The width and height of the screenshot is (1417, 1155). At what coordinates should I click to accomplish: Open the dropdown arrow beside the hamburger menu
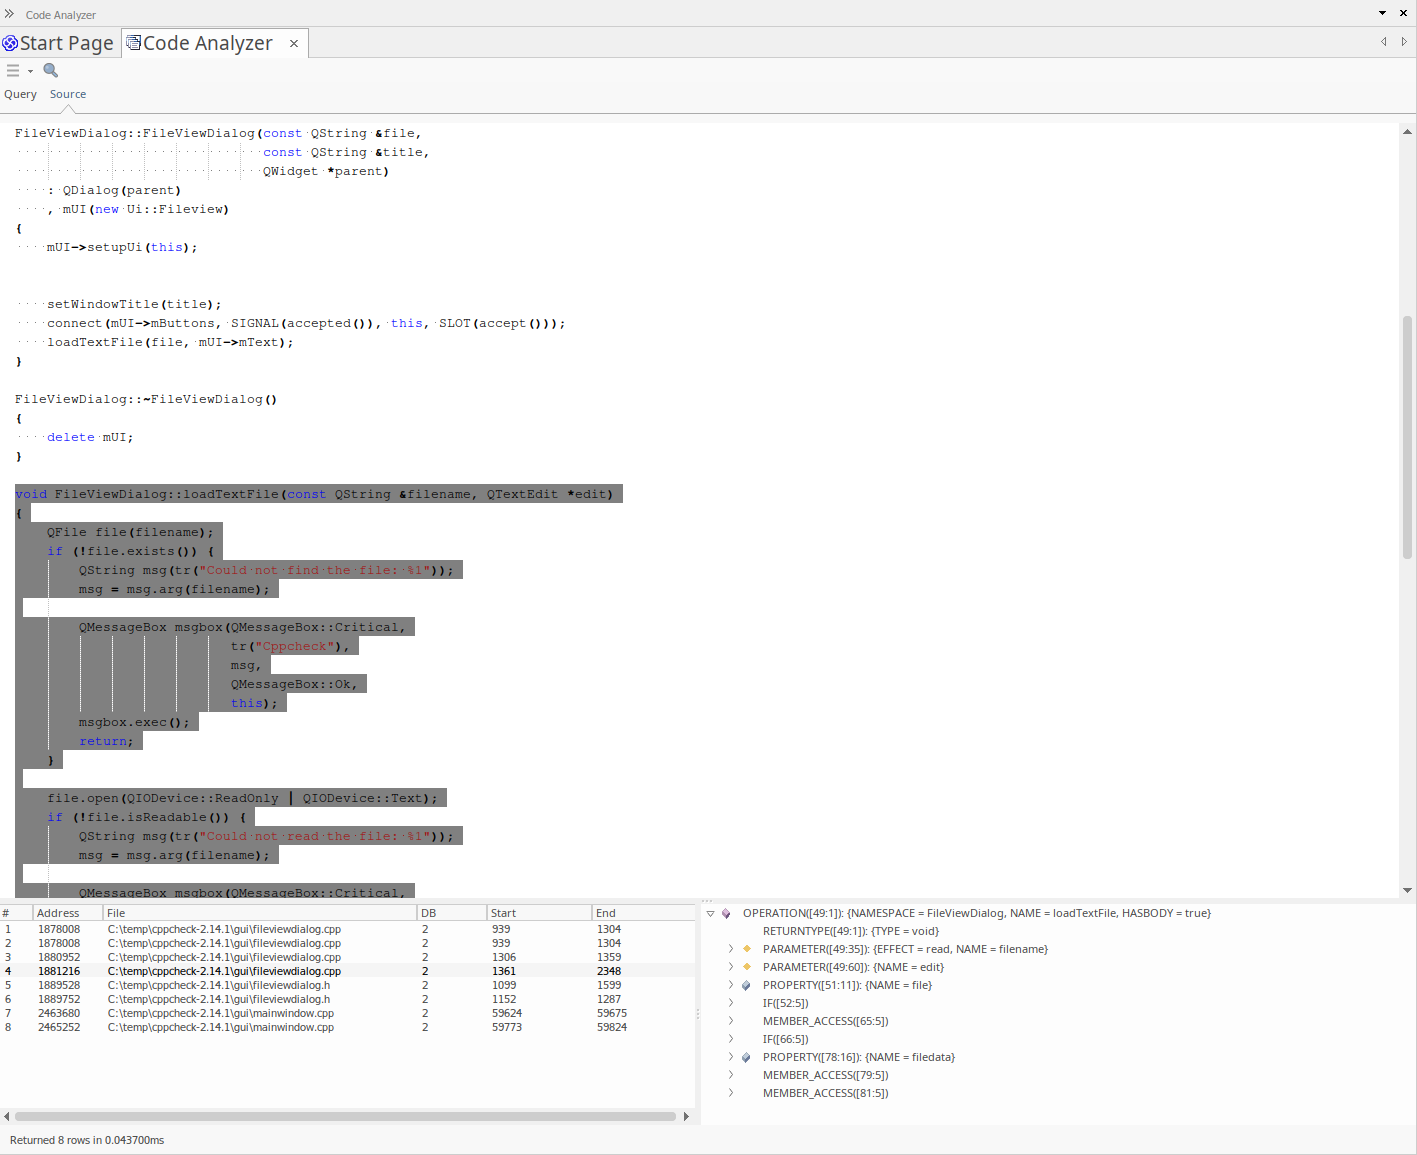pyautogui.click(x=29, y=70)
